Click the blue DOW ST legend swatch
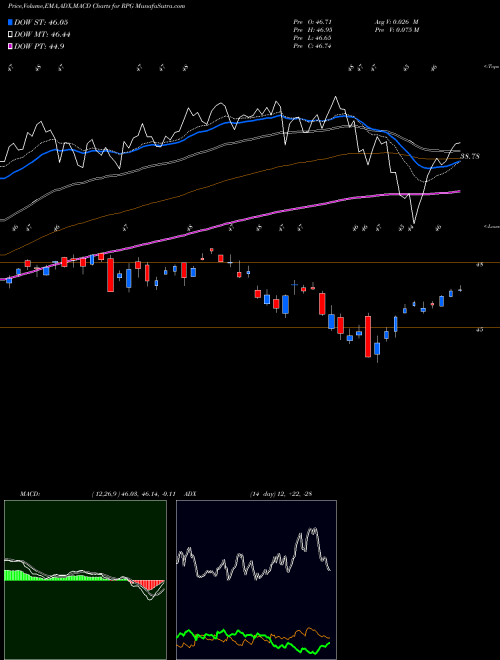The image size is (500, 660). (x=10, y=22)
